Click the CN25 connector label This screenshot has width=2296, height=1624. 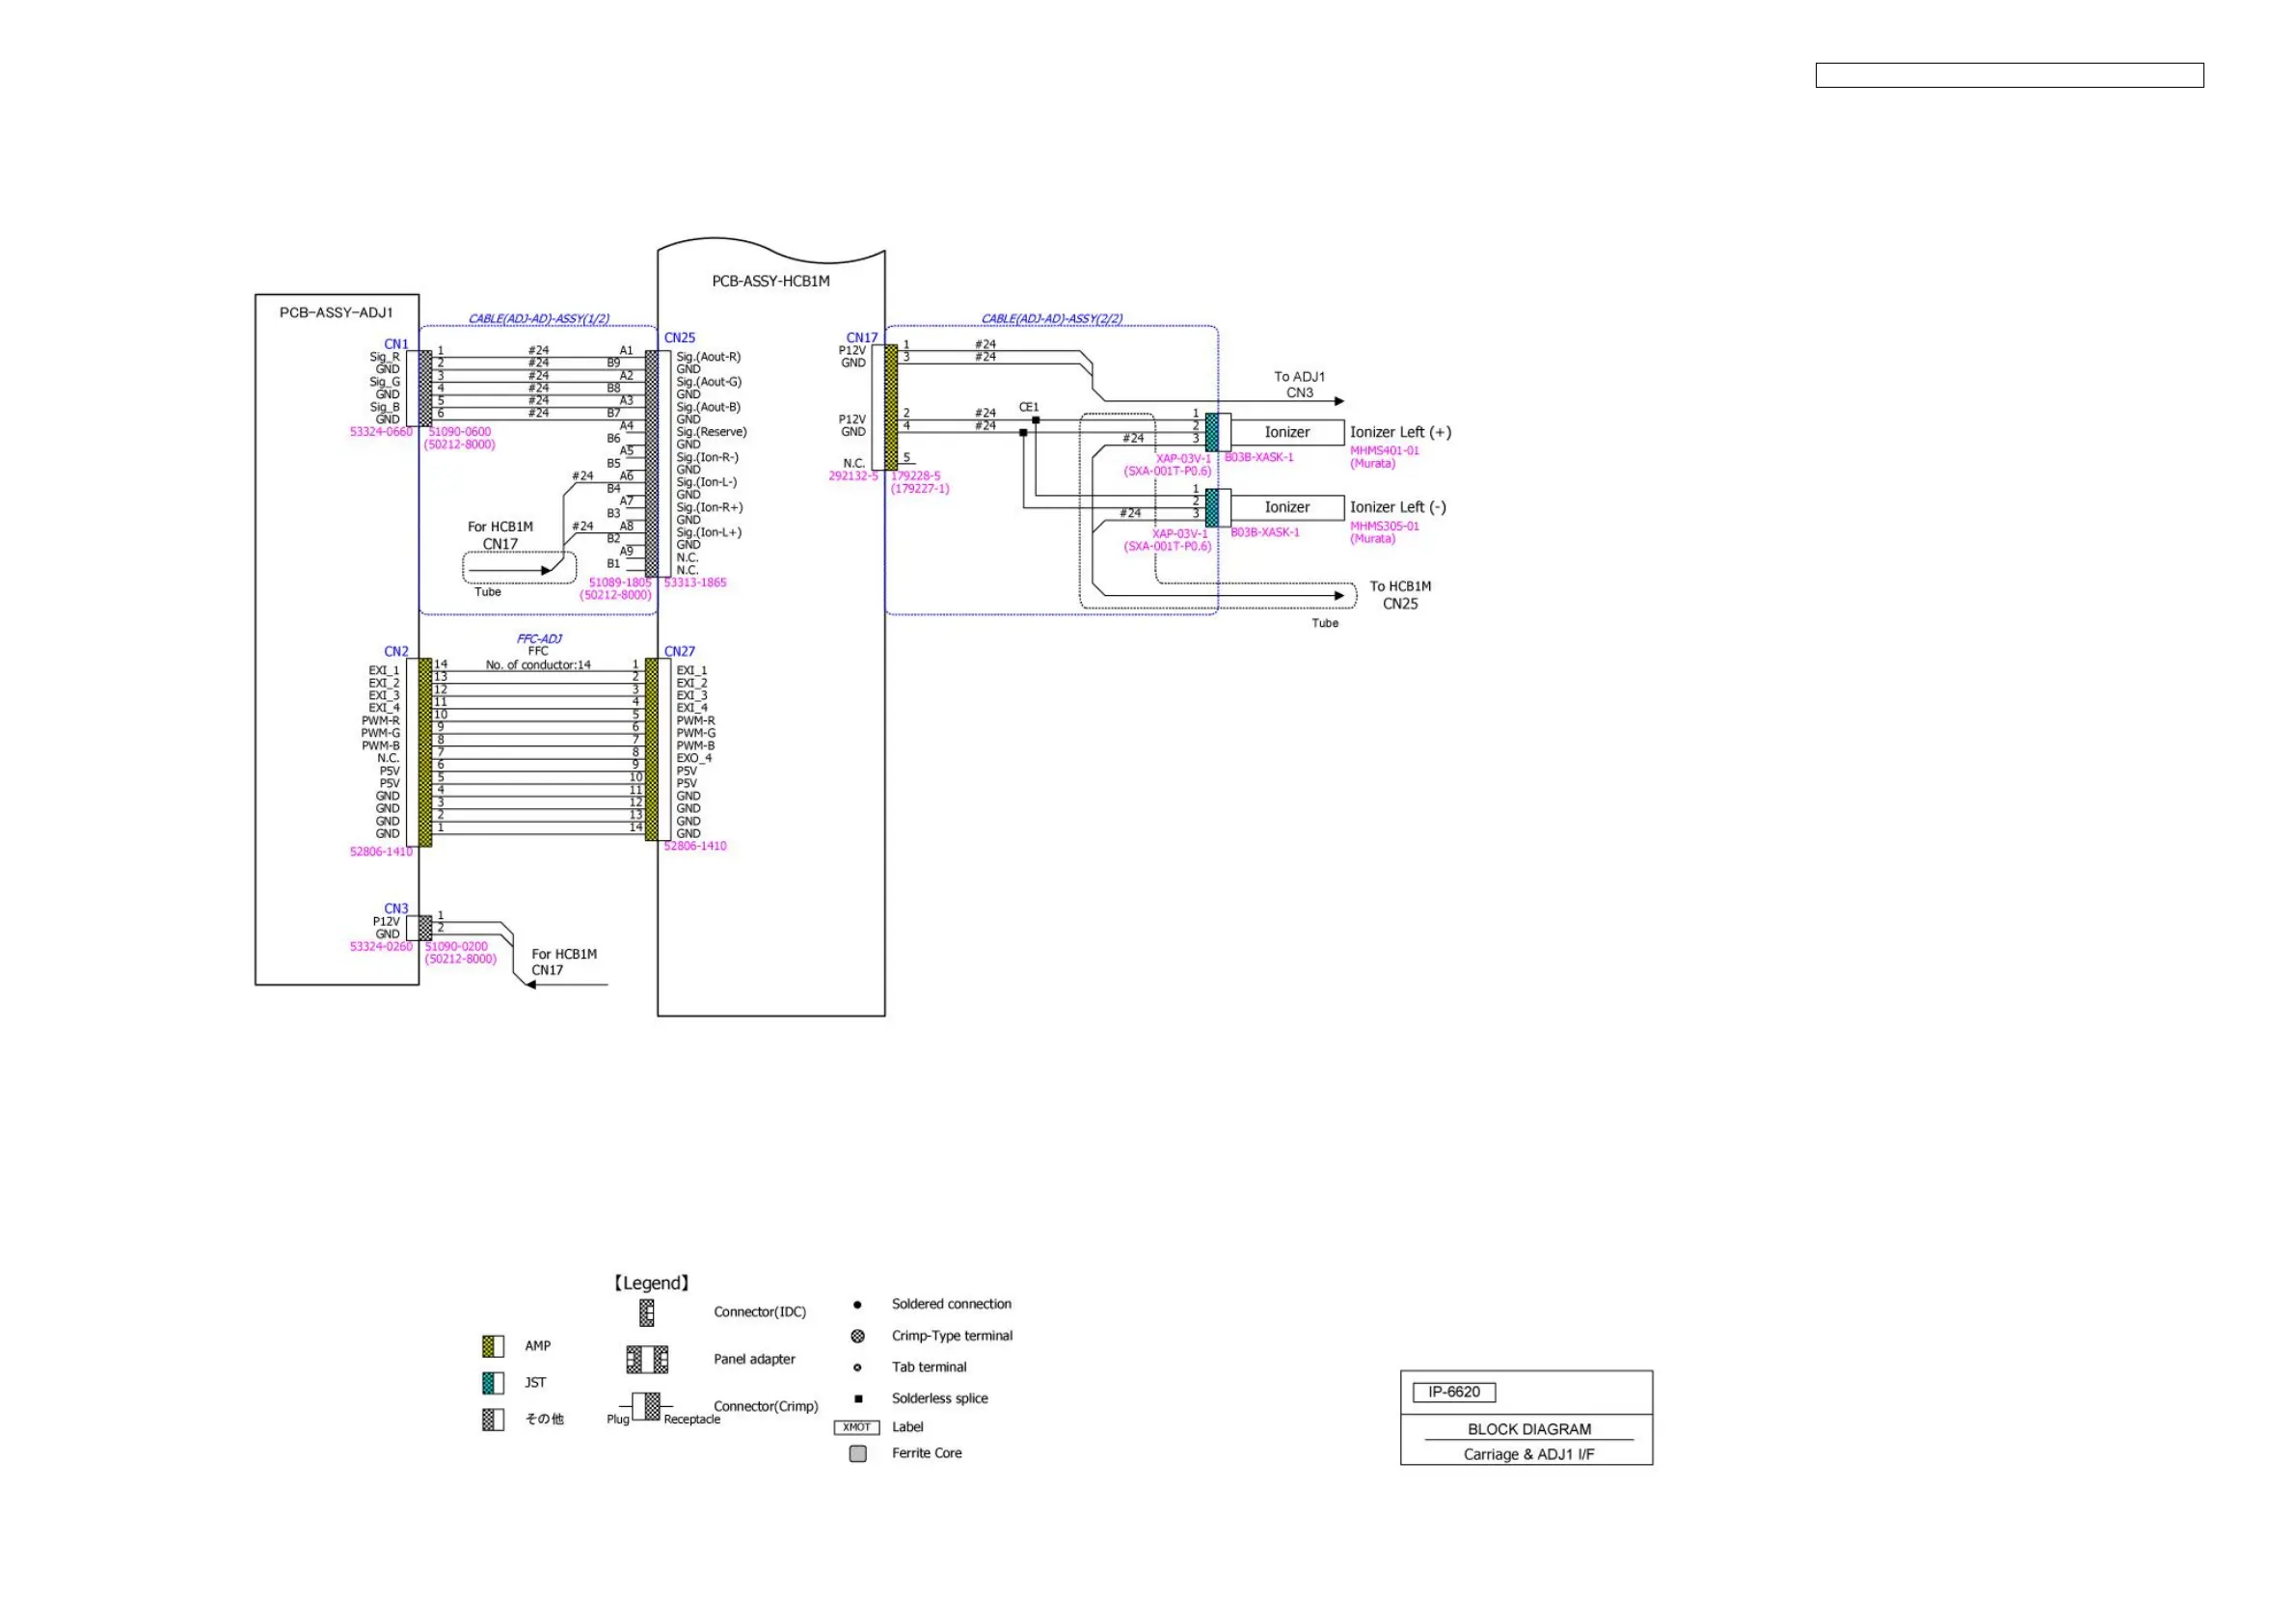(679, 338)
